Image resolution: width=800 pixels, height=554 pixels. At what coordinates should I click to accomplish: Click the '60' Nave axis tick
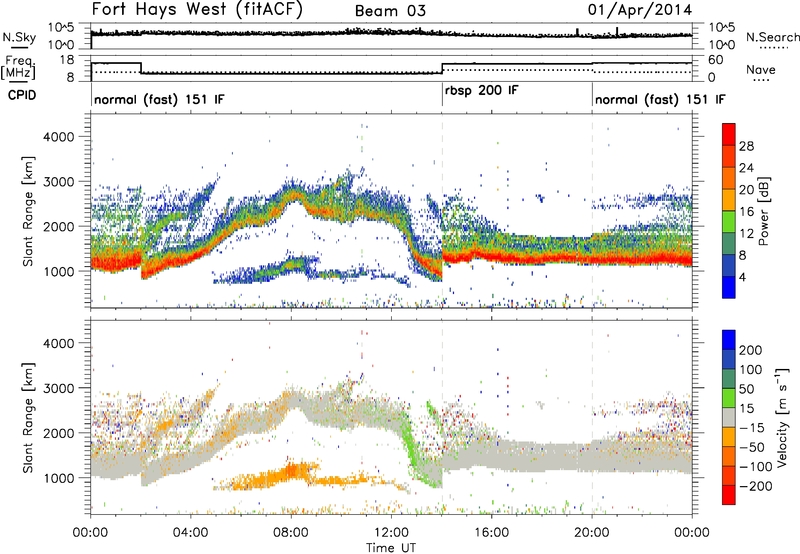(716, 60)
